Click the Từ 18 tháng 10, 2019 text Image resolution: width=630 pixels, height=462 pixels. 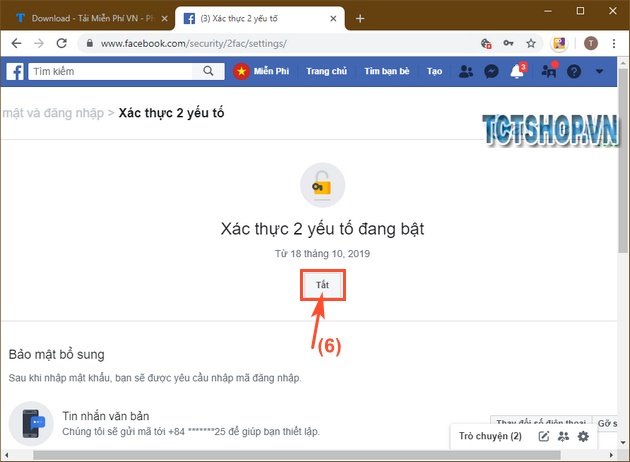322,254
